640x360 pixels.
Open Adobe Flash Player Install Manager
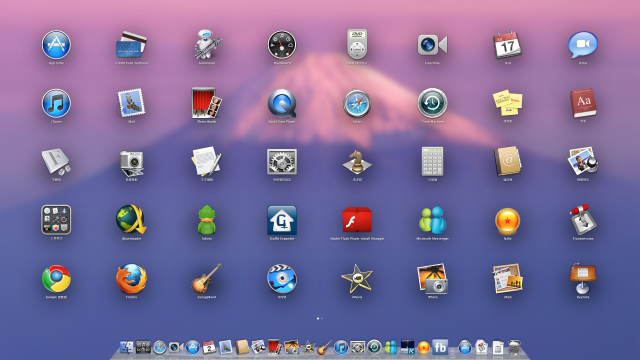(x=357, y=220)
